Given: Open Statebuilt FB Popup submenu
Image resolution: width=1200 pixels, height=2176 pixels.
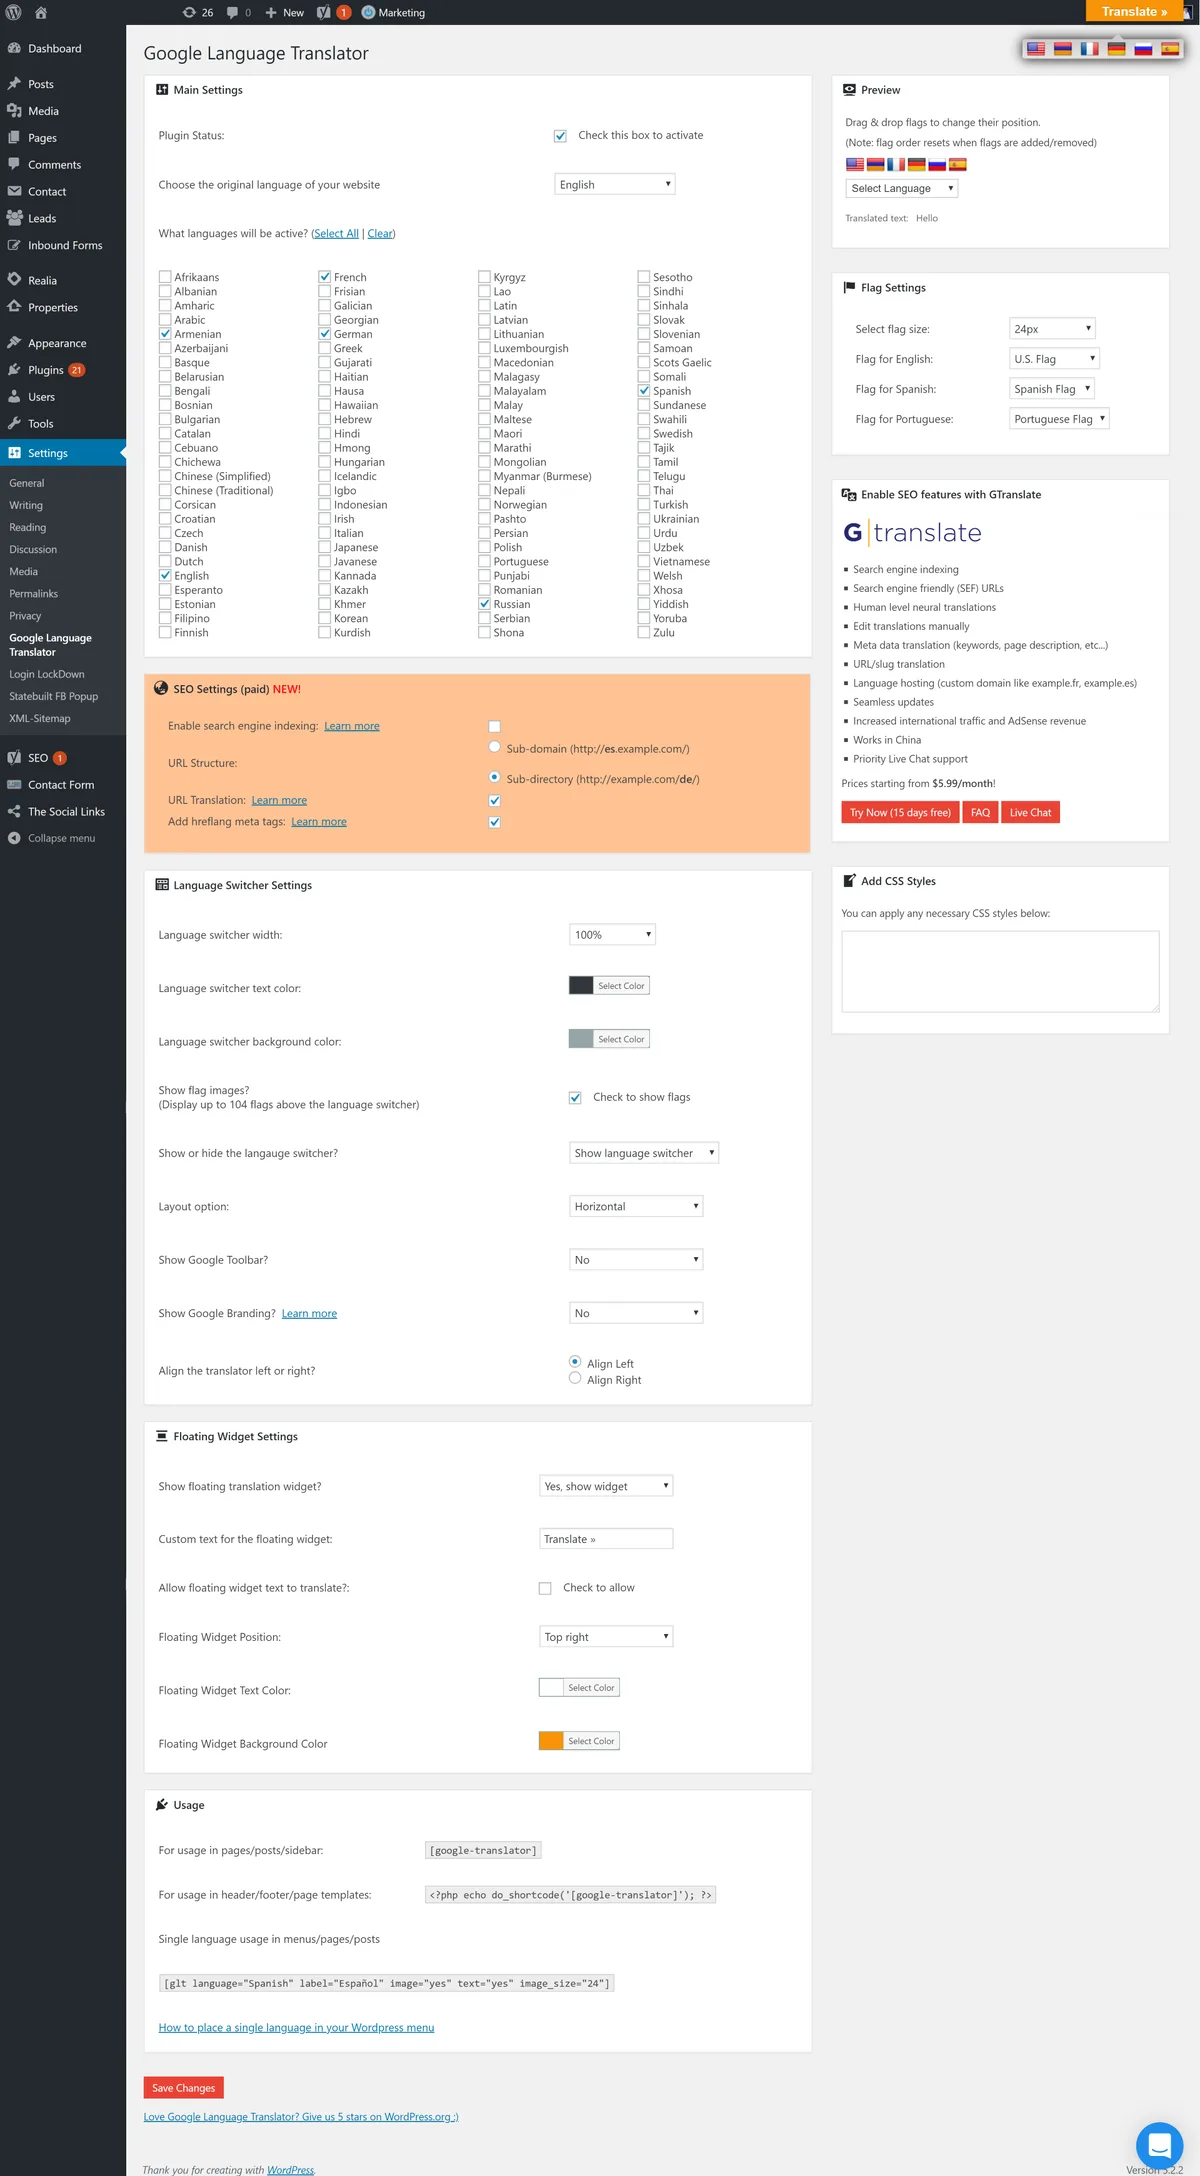Looking at the screenshot, I should pos(54,696).
